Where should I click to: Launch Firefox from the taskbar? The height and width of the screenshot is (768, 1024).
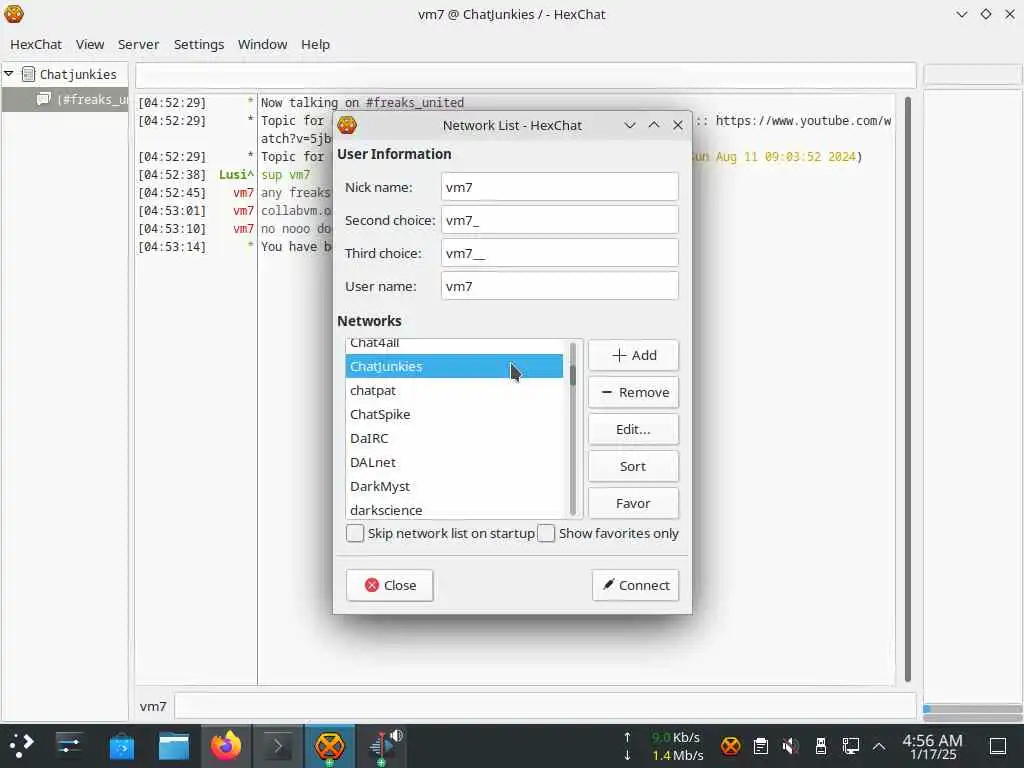coord(226,745)
